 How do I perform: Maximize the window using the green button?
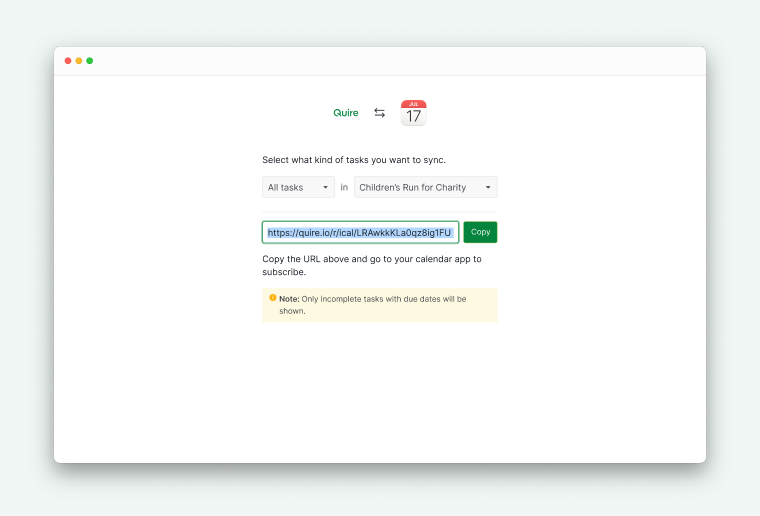point(90,61)
